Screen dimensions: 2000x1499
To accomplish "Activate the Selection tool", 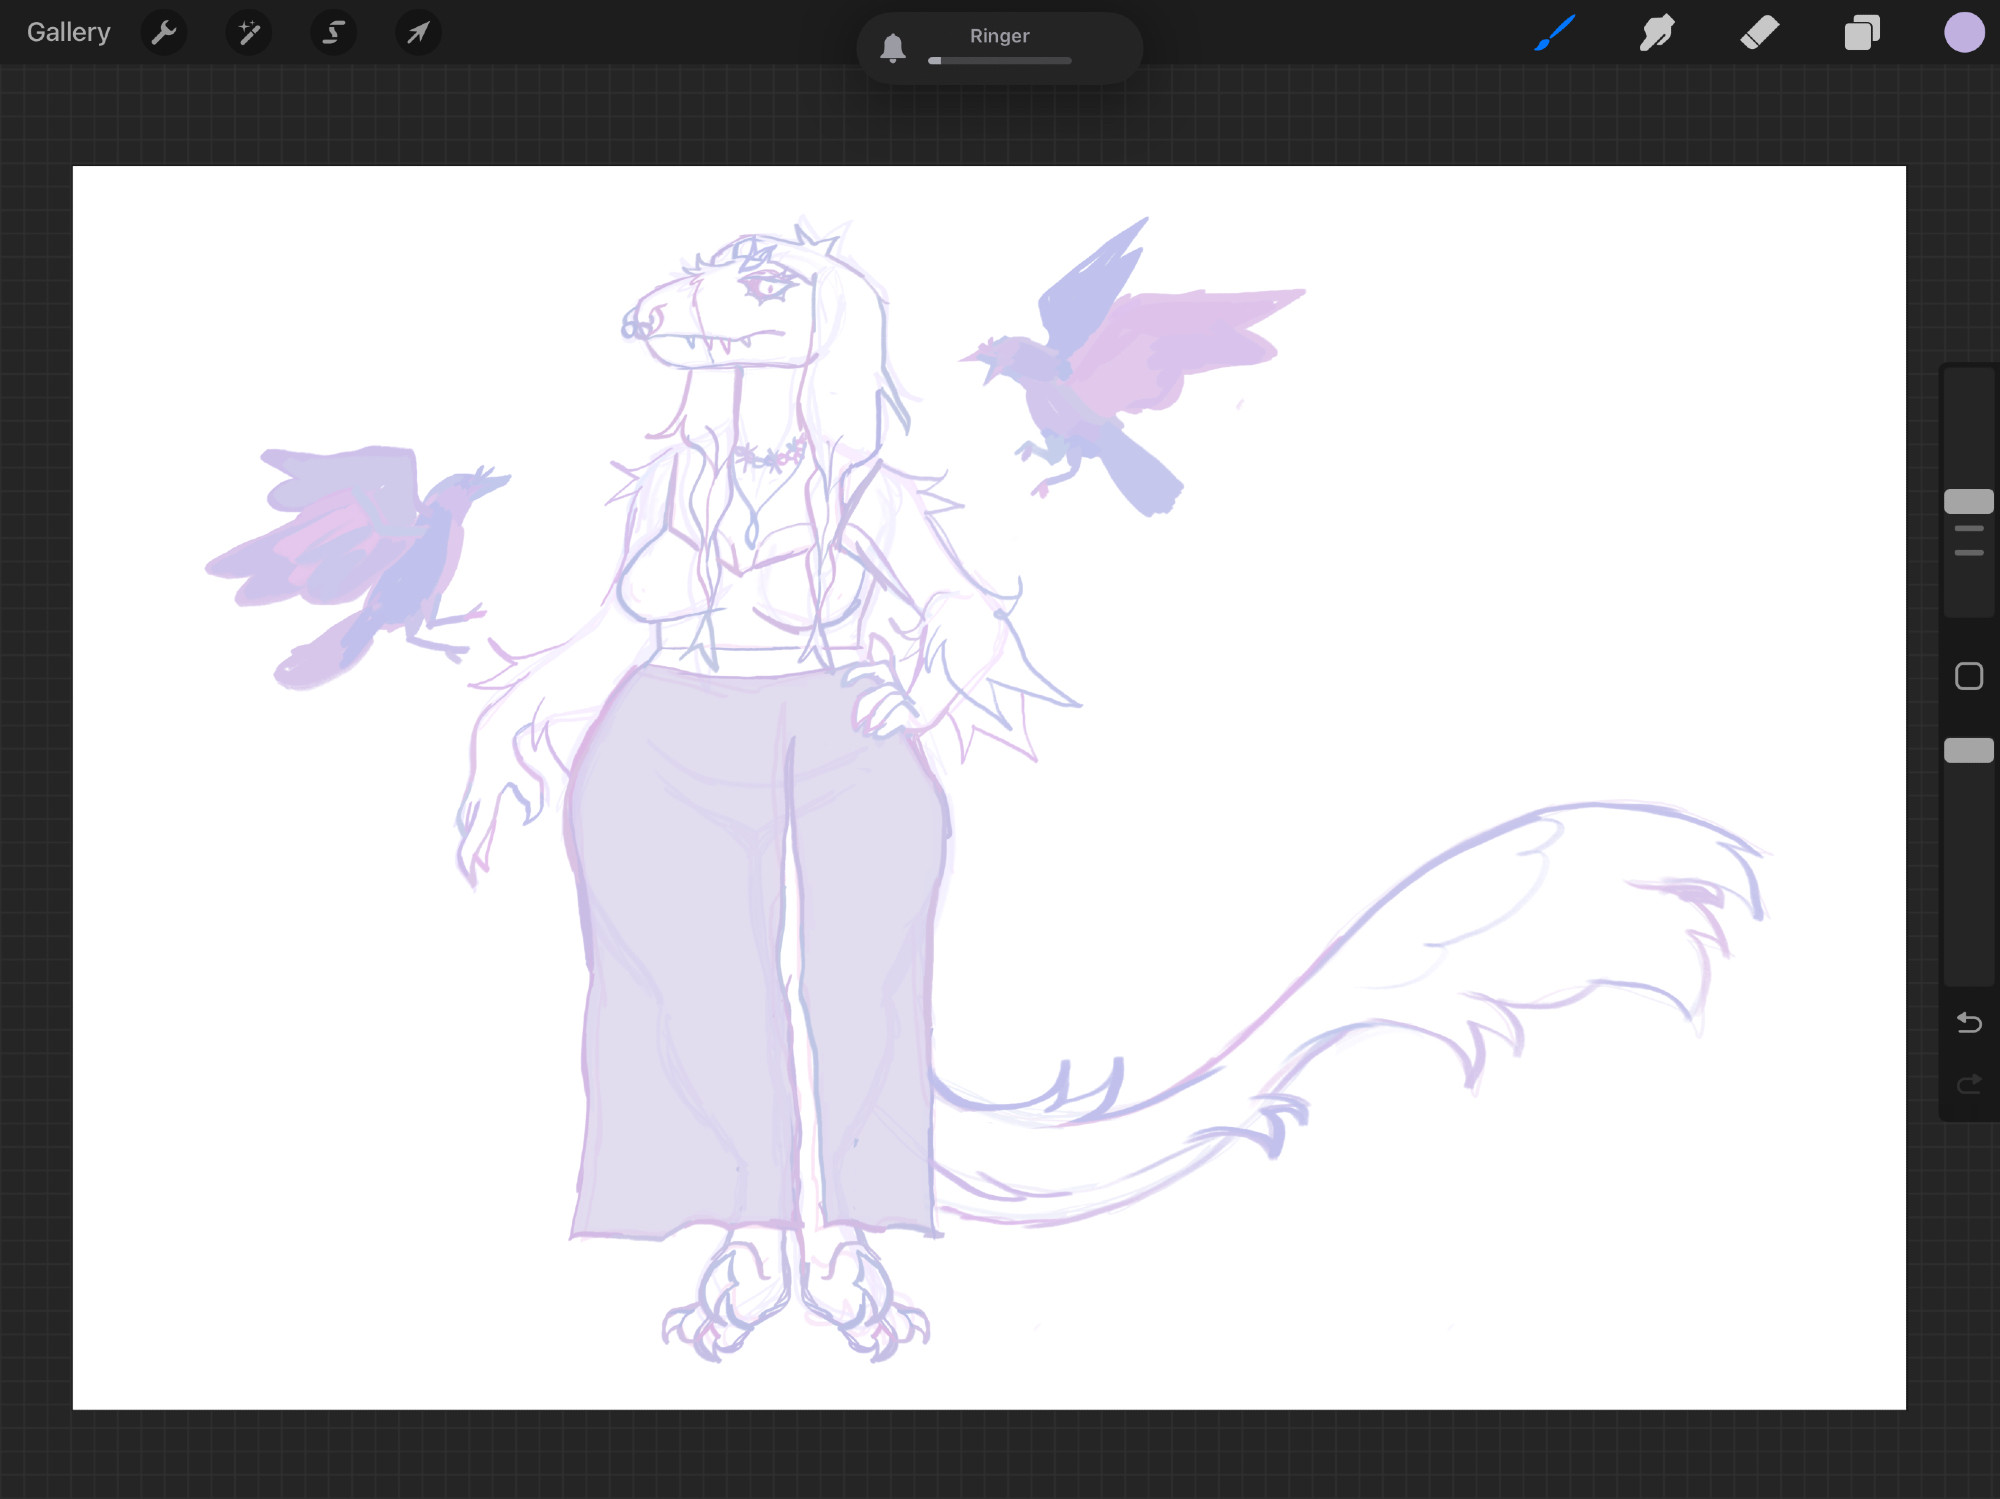I will (334, 33).
